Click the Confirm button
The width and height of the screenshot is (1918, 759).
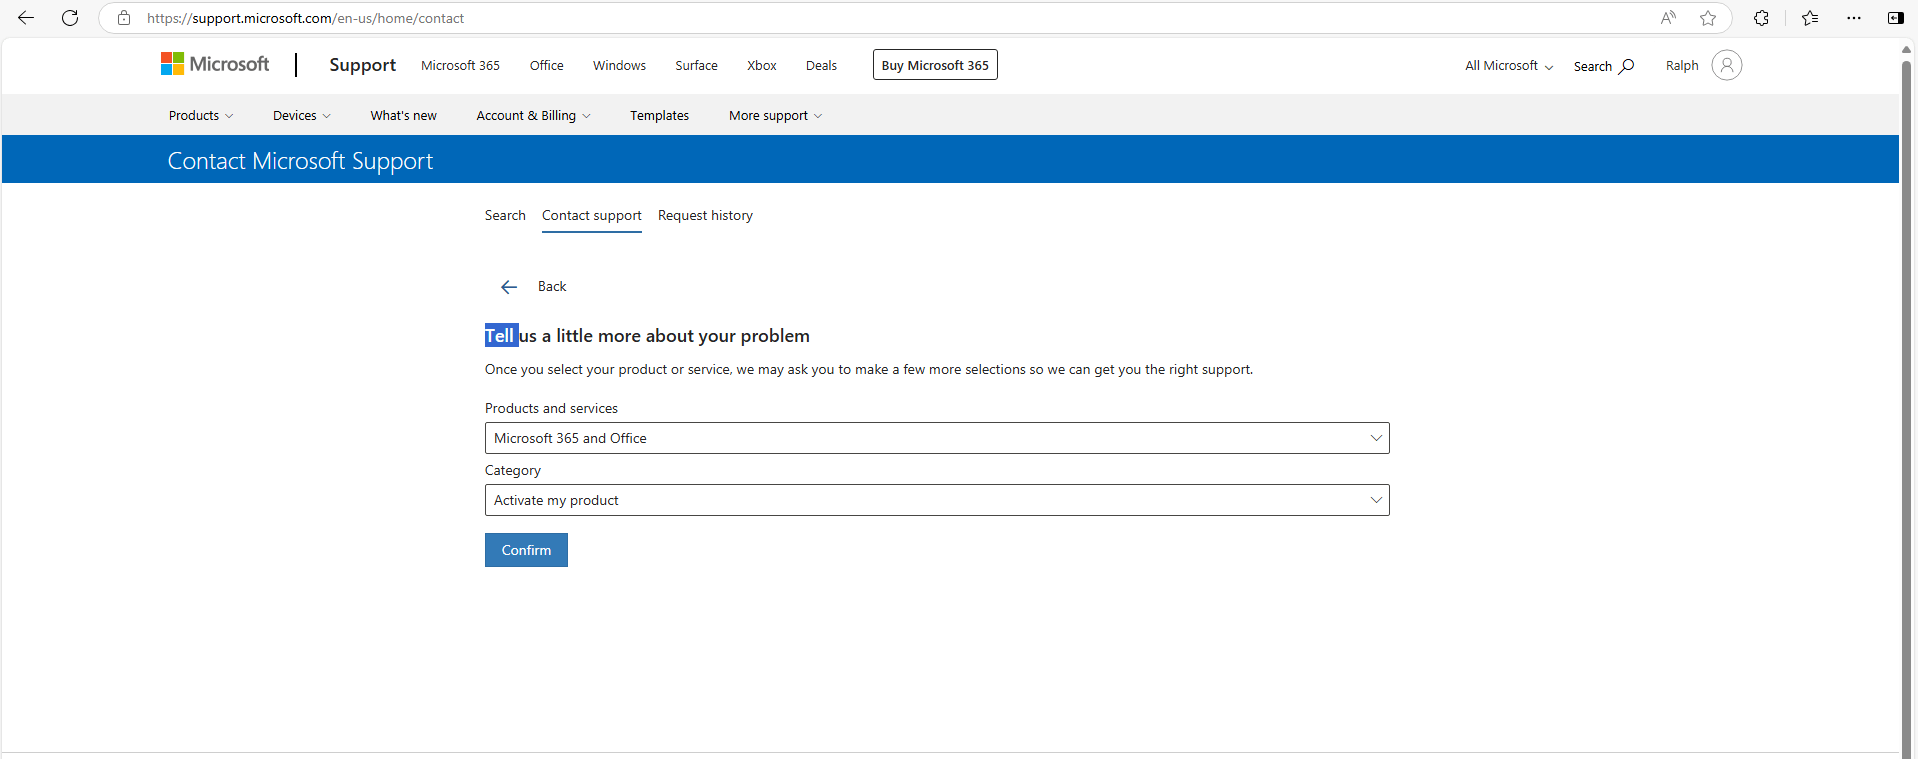point(526,550)
